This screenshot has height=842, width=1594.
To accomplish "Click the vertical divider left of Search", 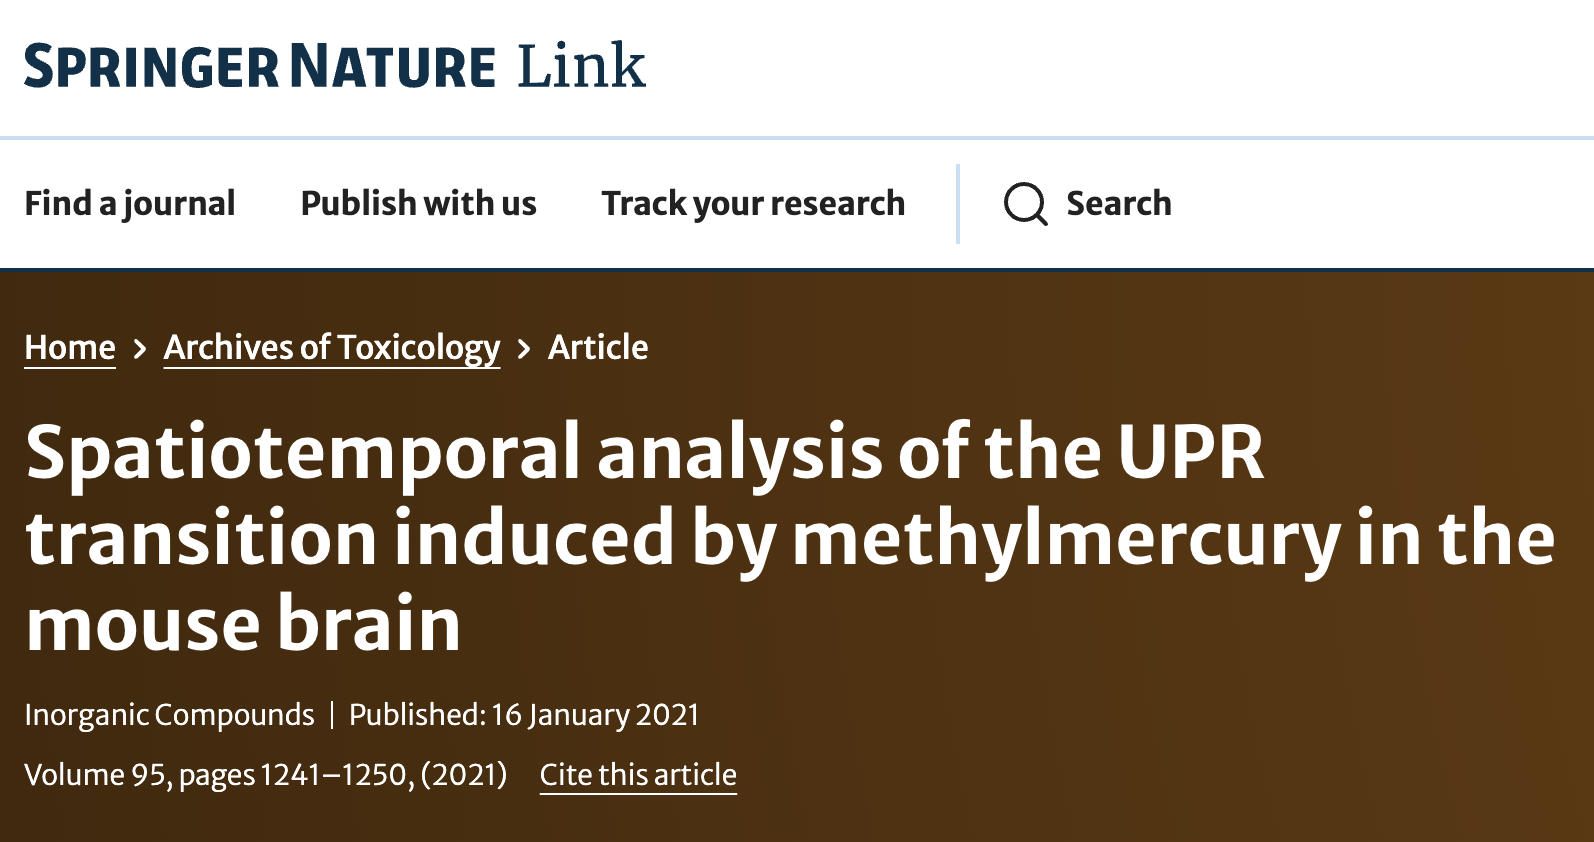I will coord(958,204).
